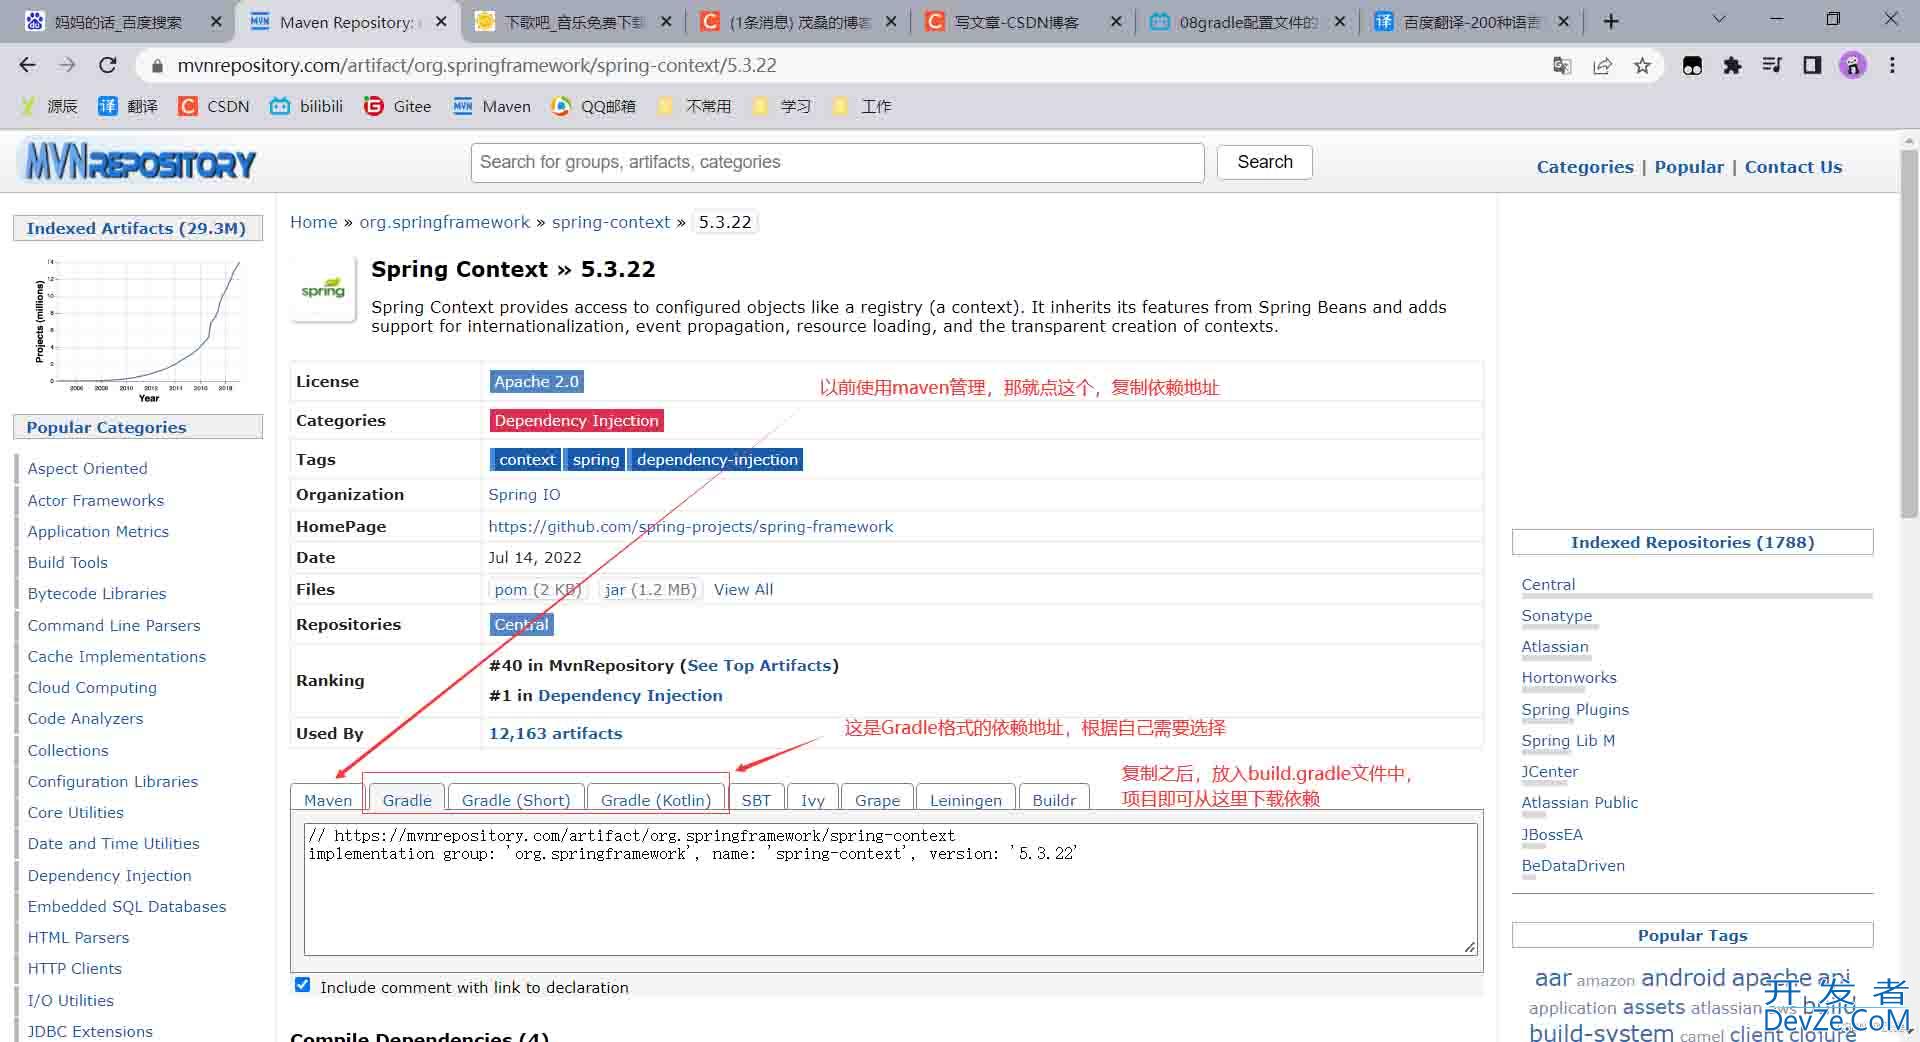Focus the search groups, artifacts field
1920x1042 pixels.
[837, 162]
